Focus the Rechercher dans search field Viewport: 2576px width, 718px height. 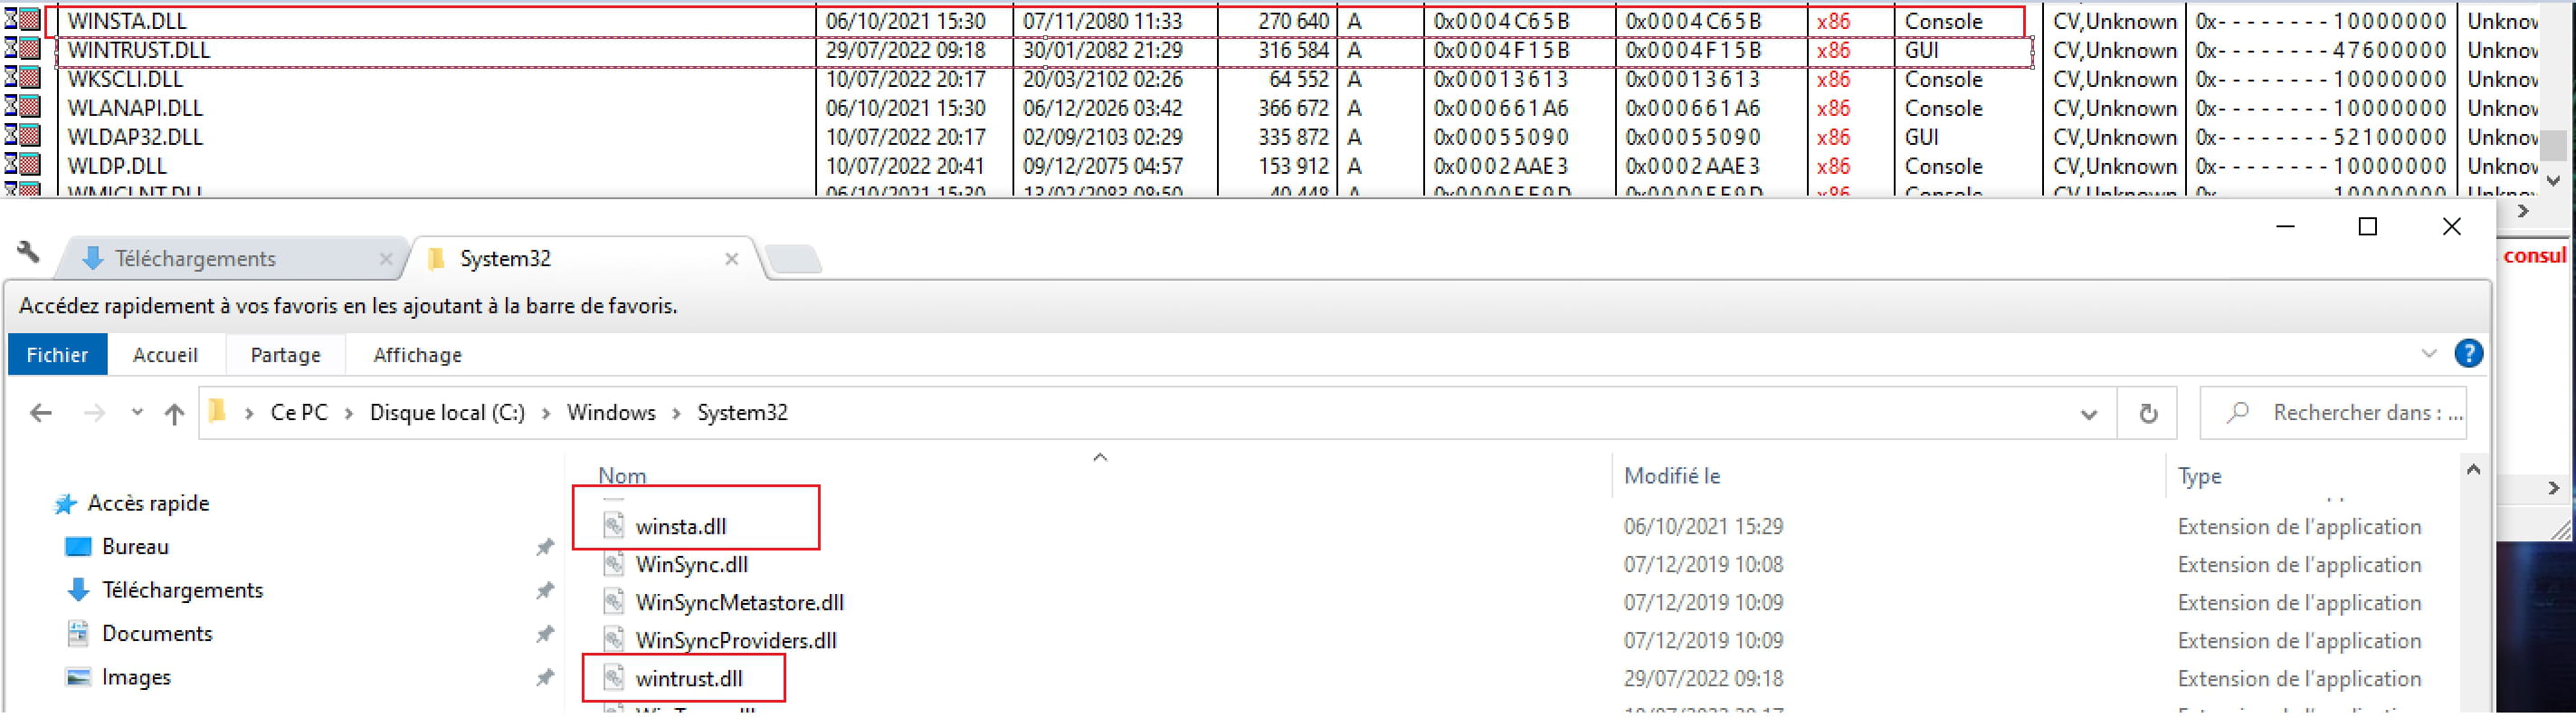(2333, 413)
